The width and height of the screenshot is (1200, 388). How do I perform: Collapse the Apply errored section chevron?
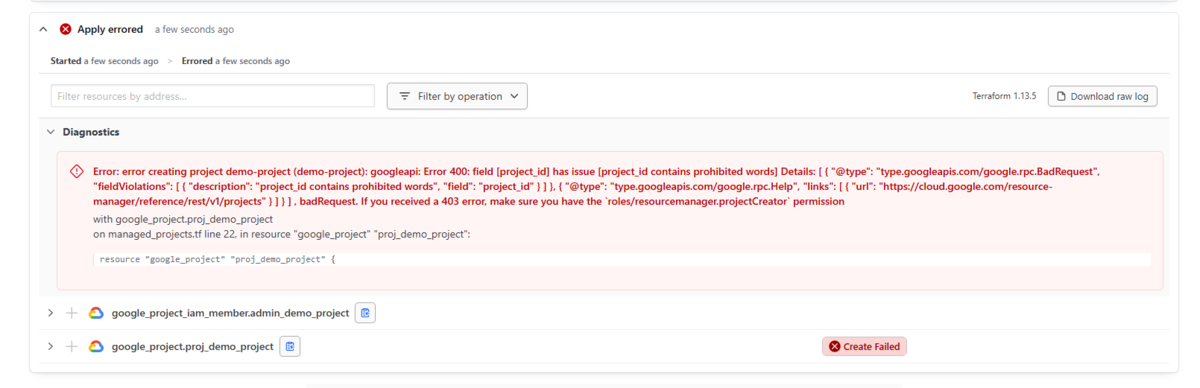[43, 30]
